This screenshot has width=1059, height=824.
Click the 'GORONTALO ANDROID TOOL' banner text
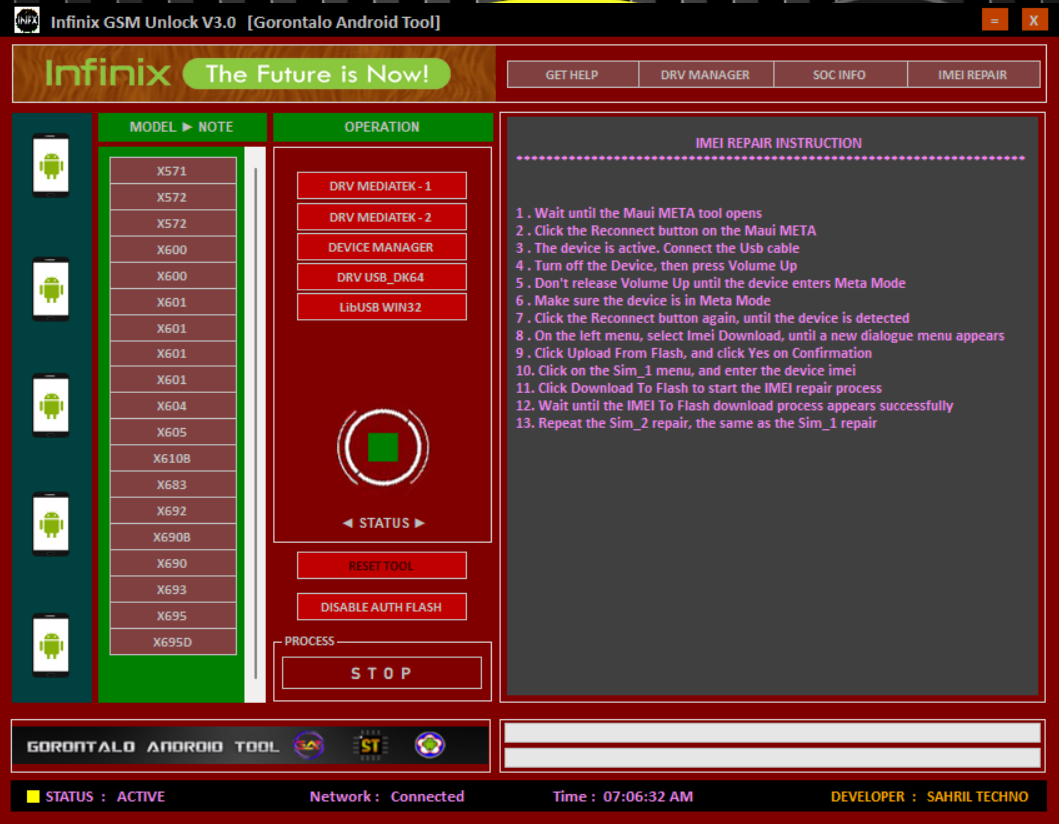[153, 746]
